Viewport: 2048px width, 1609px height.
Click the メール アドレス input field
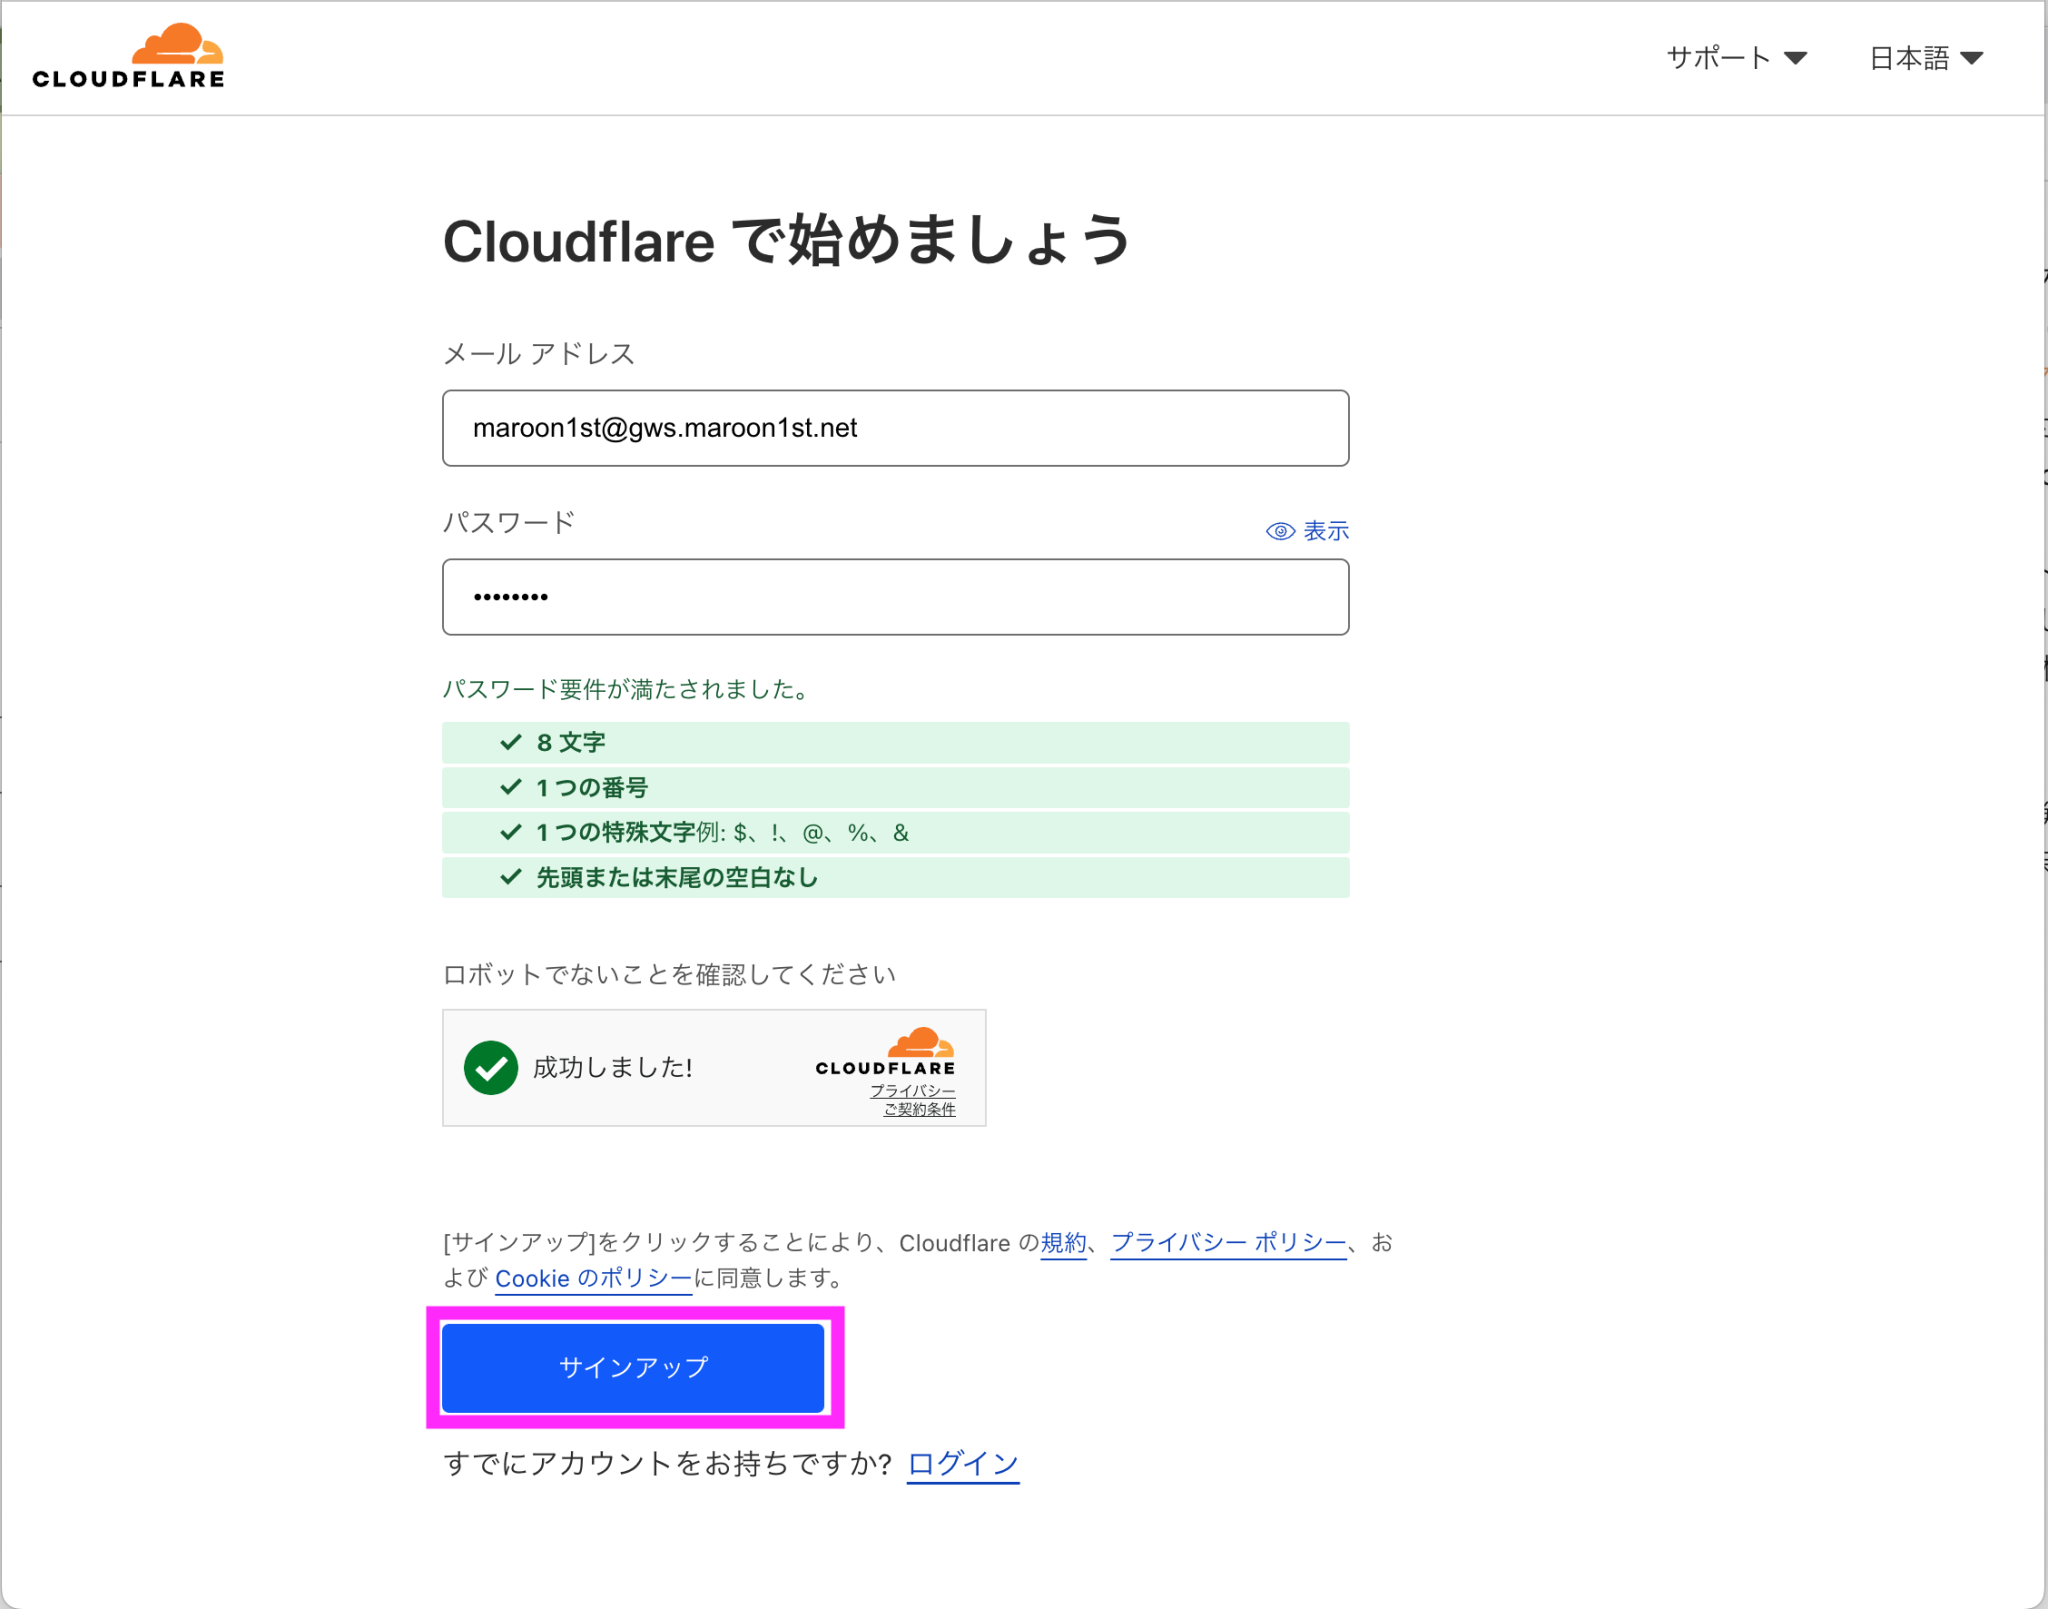coord(895,428)
